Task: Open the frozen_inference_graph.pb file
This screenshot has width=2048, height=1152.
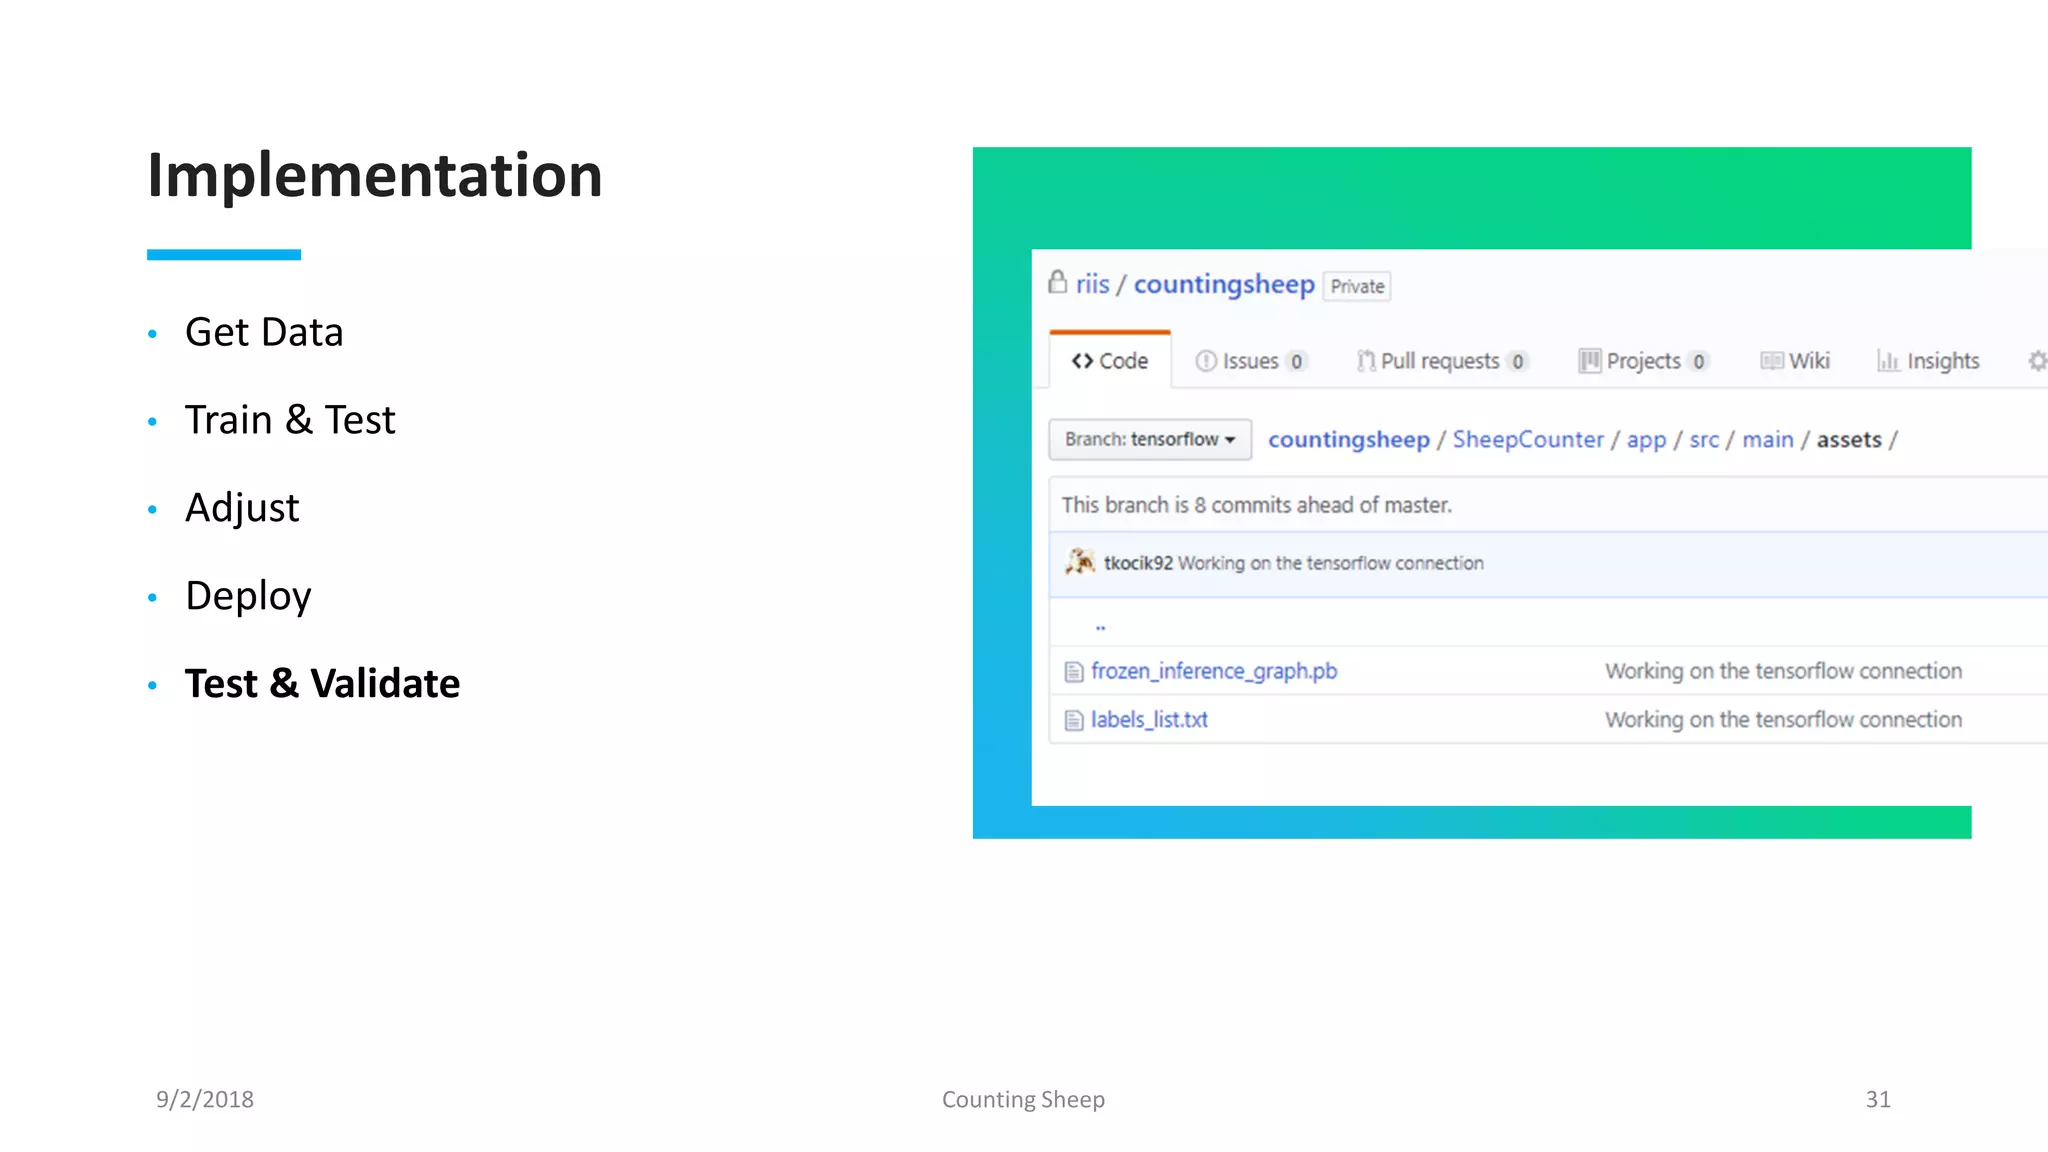Action: pyautogui.click(x=1214, y=671)
